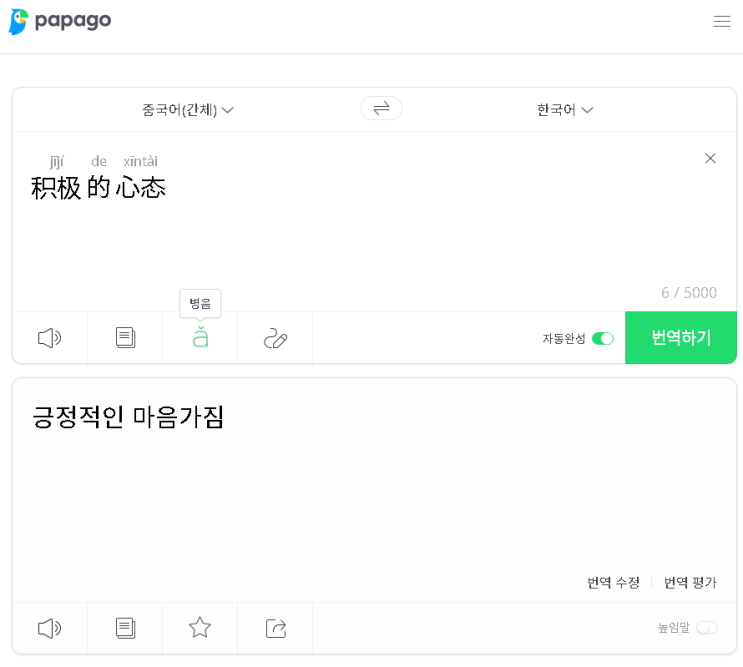The height and width of the screenshot is (667, 743).
Task: Open the handwriting input icon
Action: 275,338
